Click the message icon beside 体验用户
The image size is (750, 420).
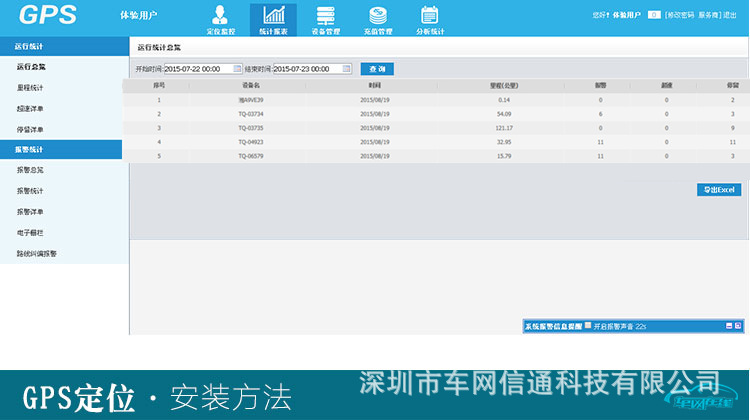pyautogui.click(x=654, y=15)
